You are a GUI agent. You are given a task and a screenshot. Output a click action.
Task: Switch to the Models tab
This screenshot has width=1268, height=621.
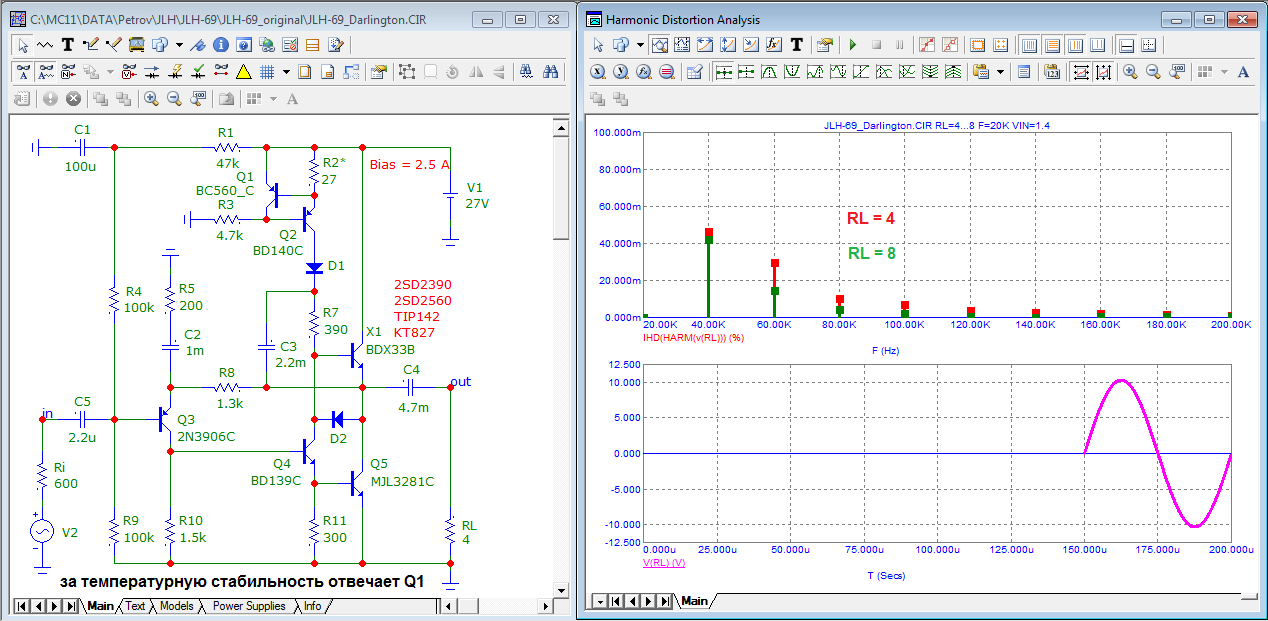click(x=176, y=606)
